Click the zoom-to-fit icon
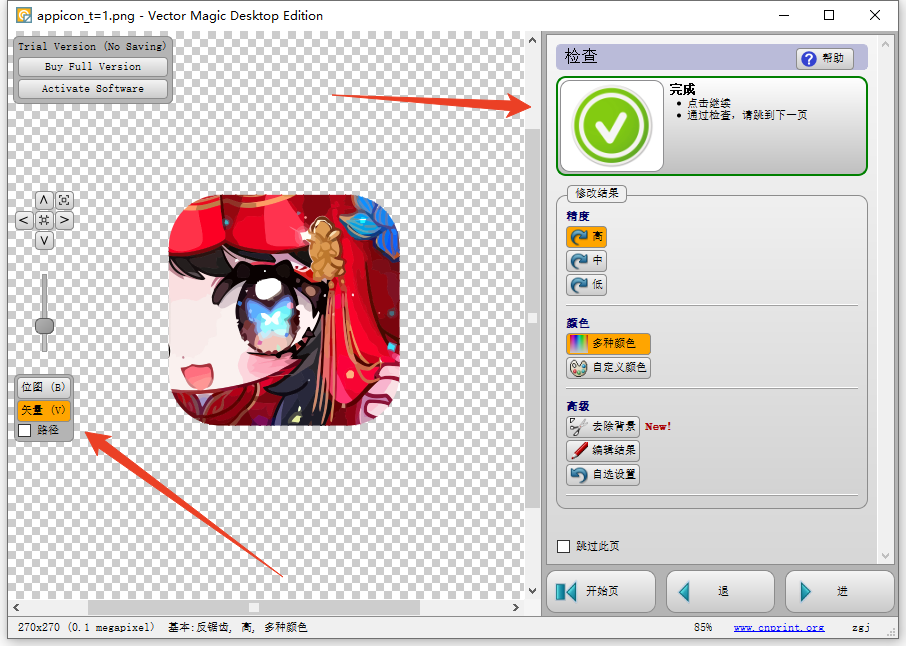This screenshot has height=646, width=906. [64, 200]
